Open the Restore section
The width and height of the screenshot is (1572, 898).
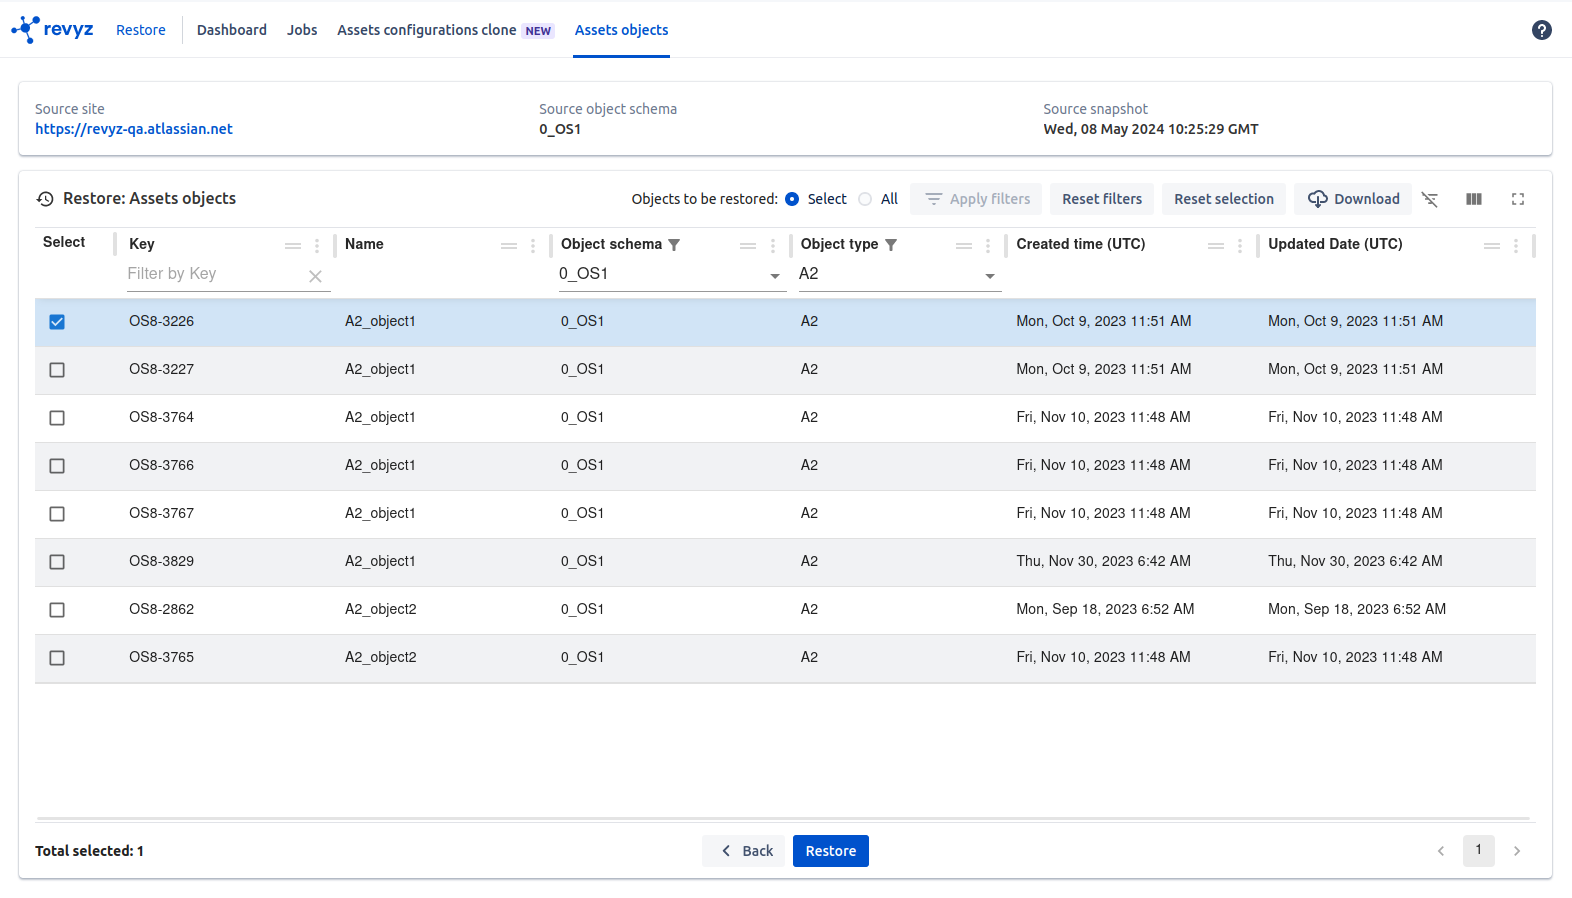(x=141, y=30)
